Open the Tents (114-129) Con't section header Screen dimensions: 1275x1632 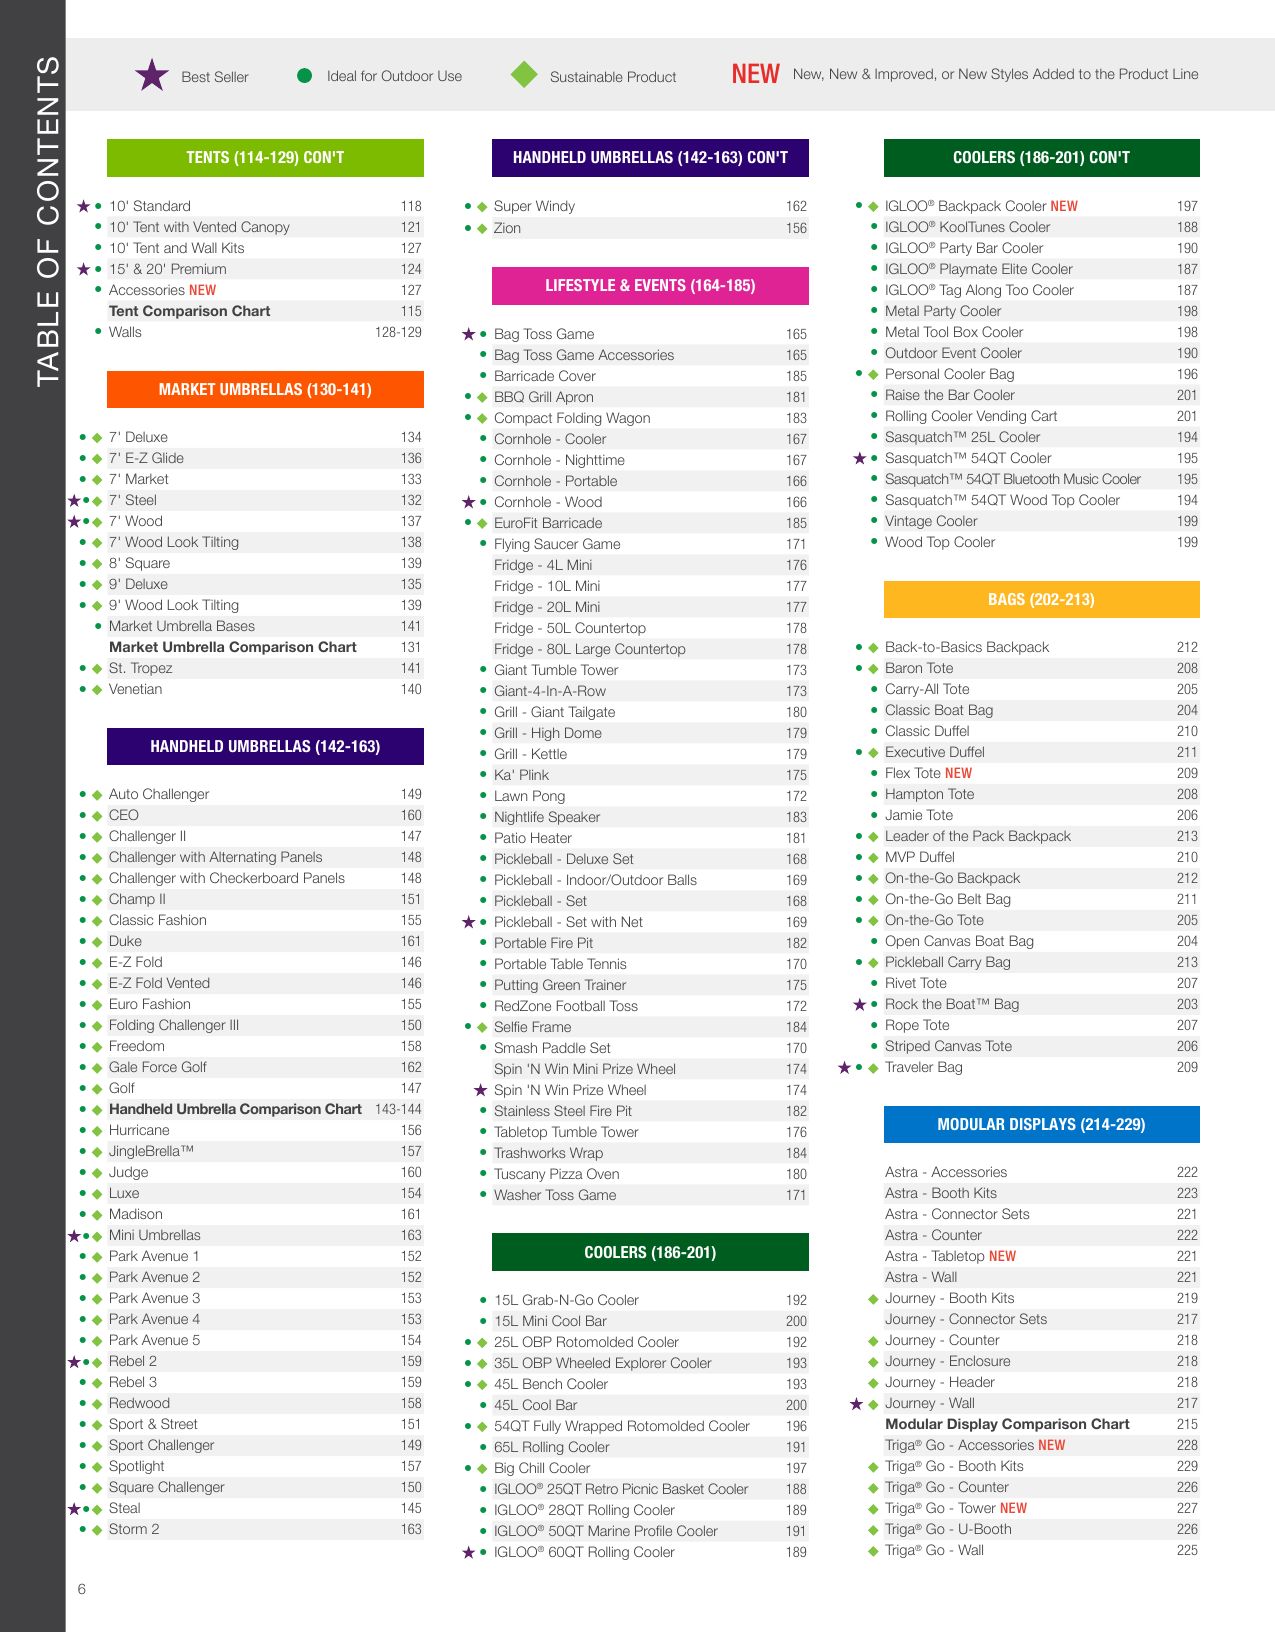pos(265,158)
